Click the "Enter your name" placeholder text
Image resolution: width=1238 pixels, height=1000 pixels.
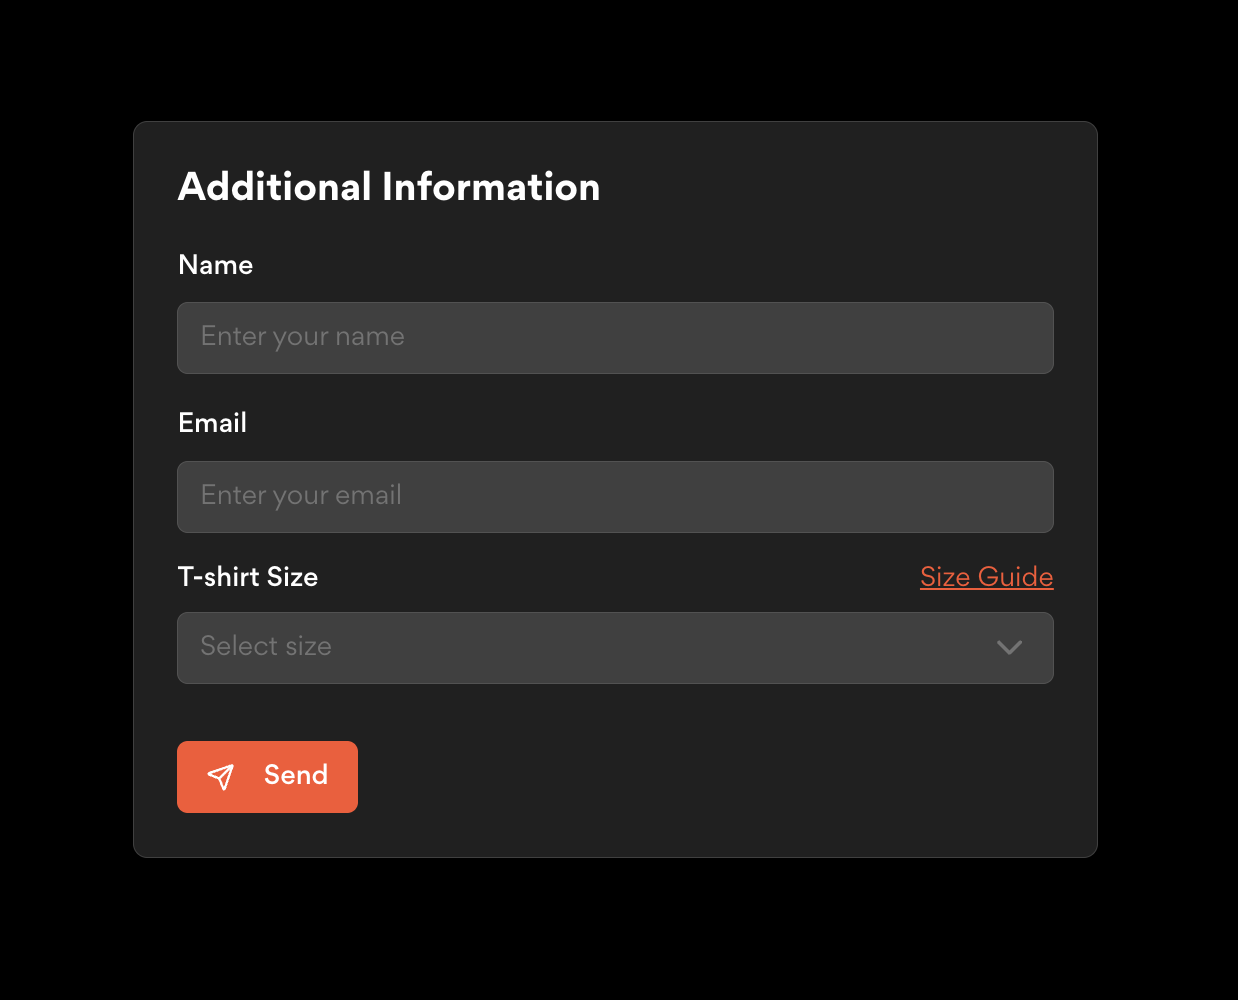coord(303,337)
